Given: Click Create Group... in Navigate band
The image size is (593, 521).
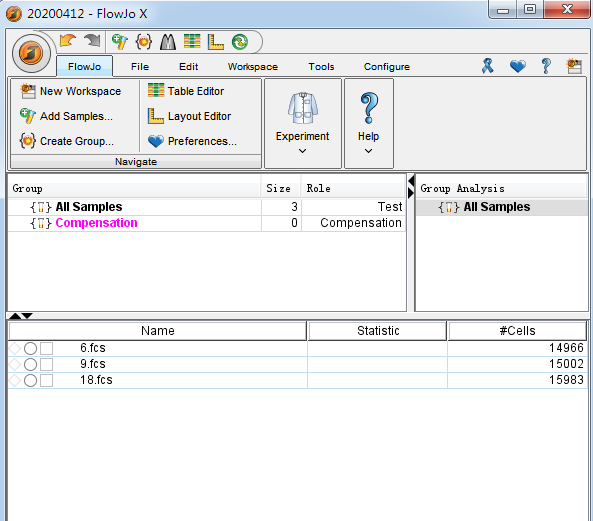Looking at the screenshot, I should tap(67, 141).
